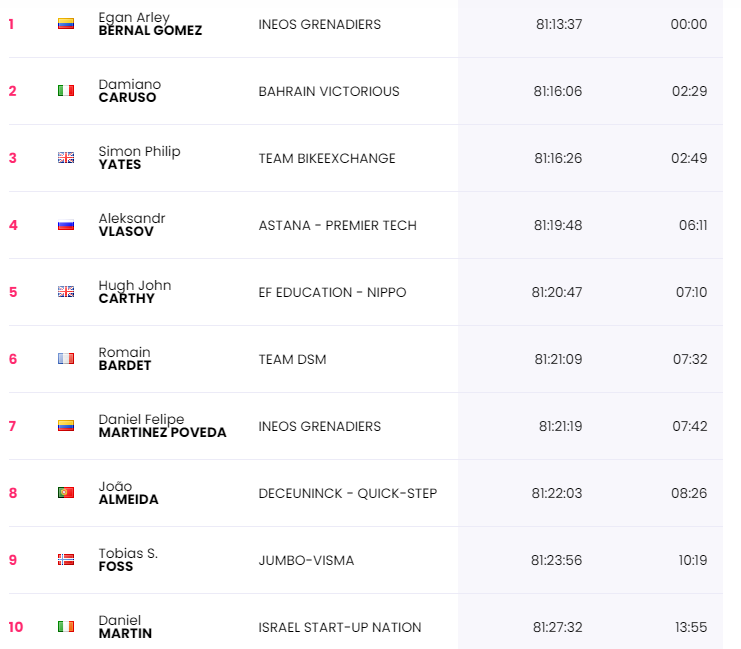Screen dimensions: 741x649
Task: Click the Colombian flag beside Egan Bernal
Action: click(66, 24)
